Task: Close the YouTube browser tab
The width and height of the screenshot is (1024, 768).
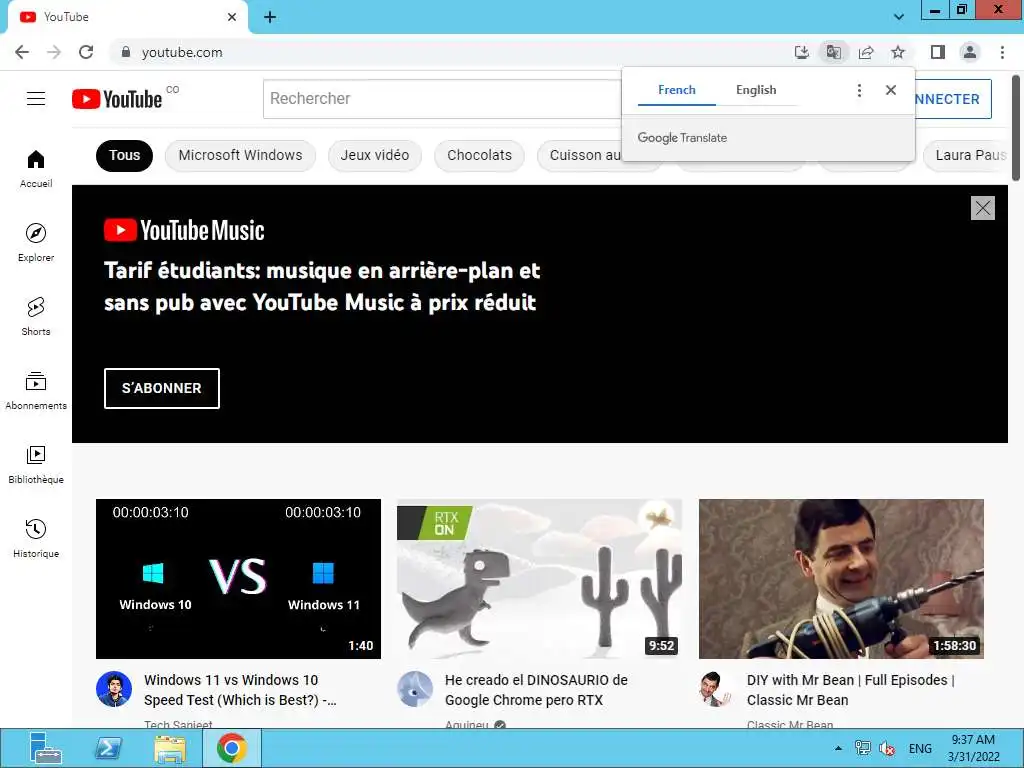Action: tap(232, 17)
